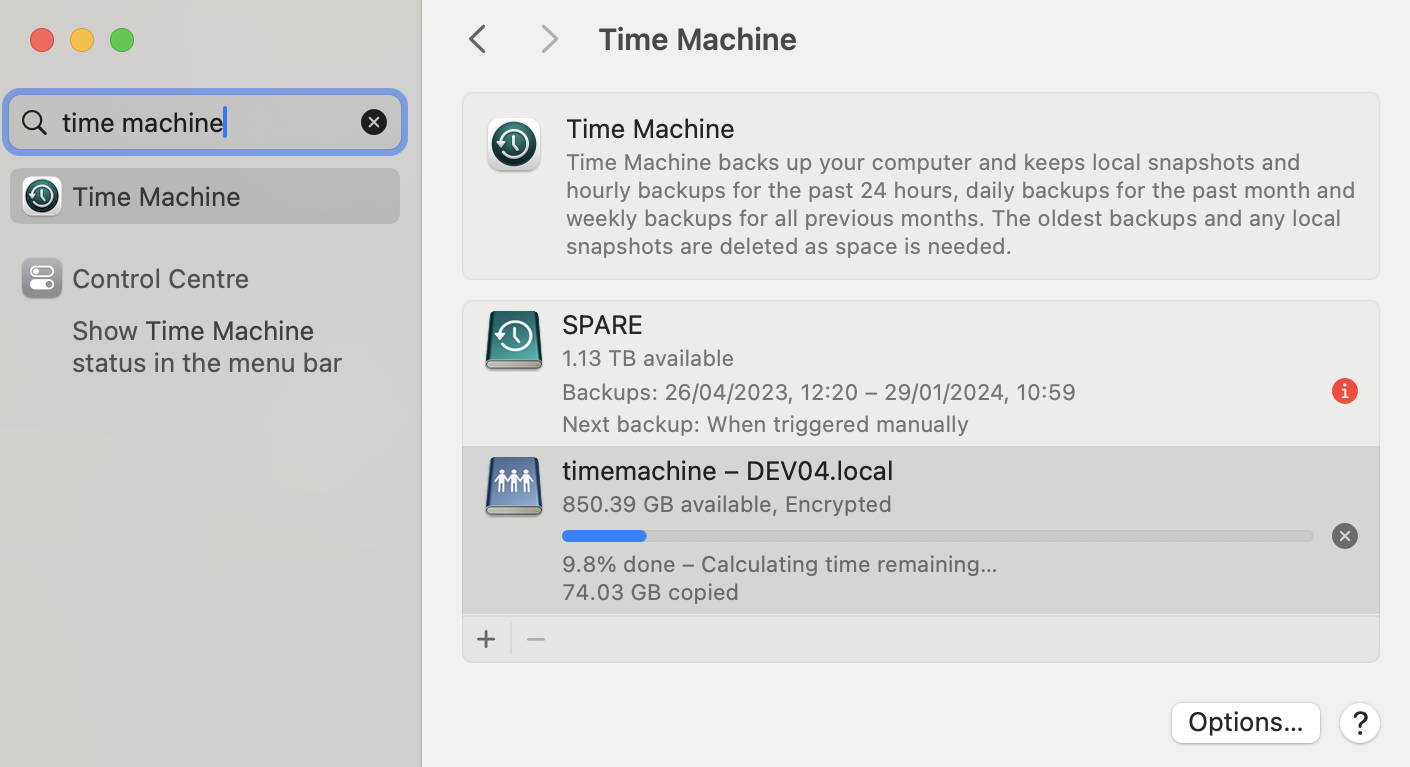Click the forward navigation chevron

549,39
